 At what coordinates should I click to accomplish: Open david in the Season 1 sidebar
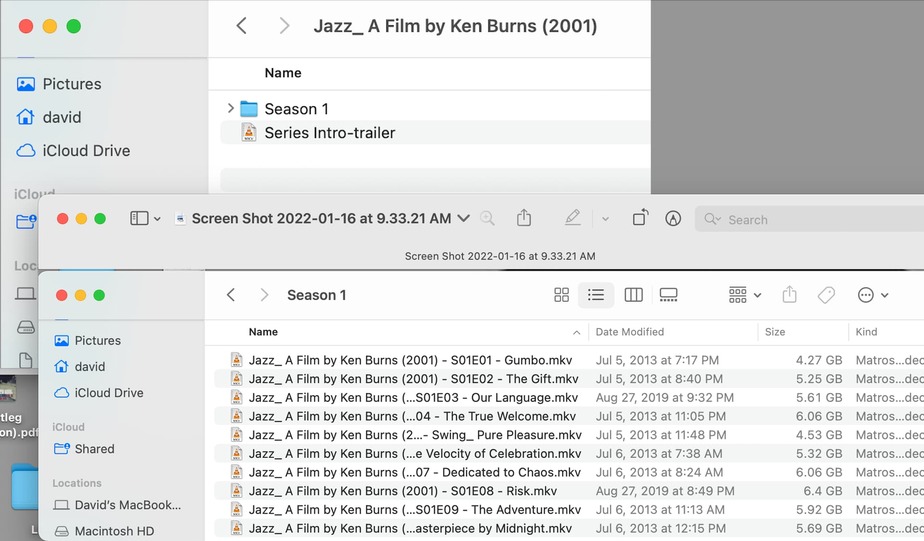tap(80, 367)
